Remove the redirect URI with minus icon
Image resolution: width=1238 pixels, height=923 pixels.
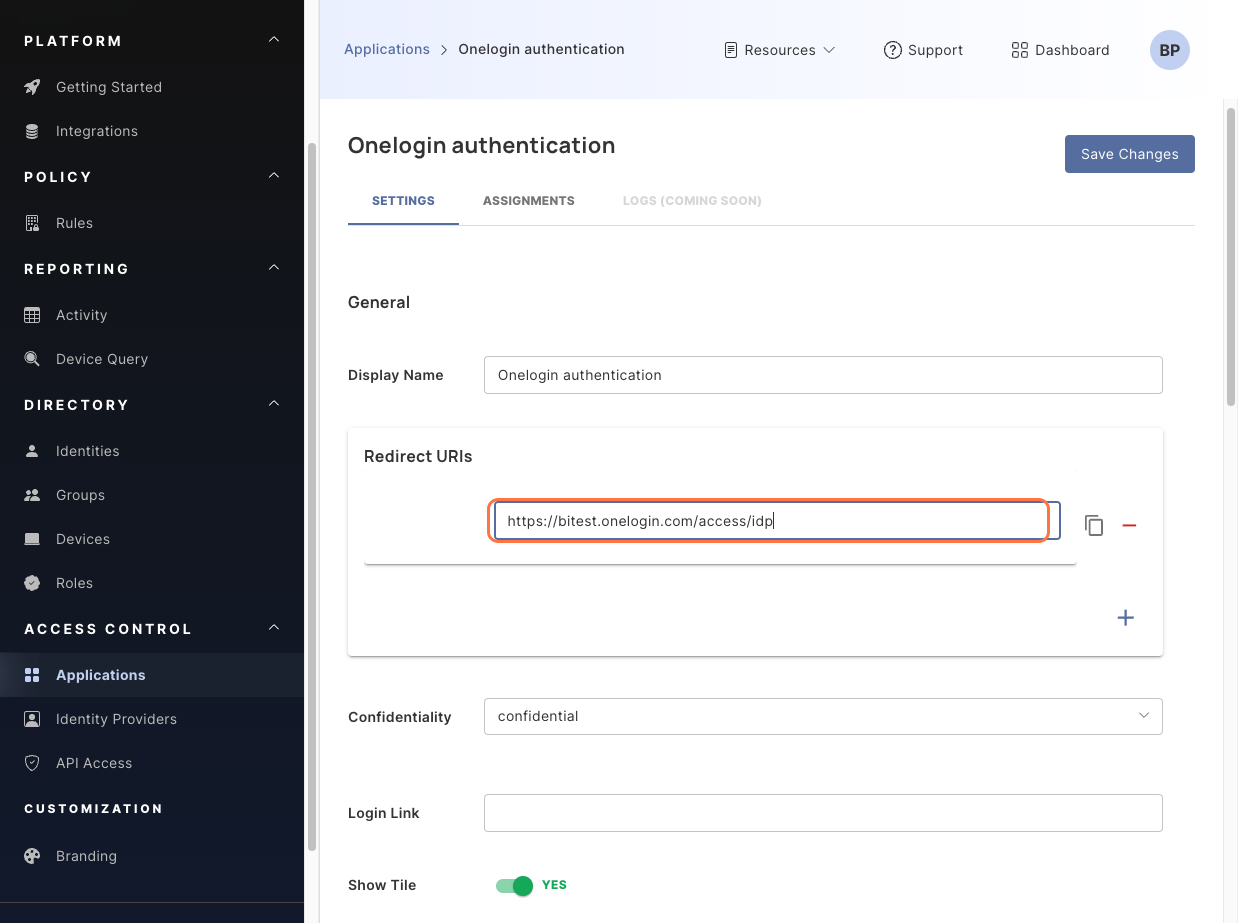pos(1129,525)
